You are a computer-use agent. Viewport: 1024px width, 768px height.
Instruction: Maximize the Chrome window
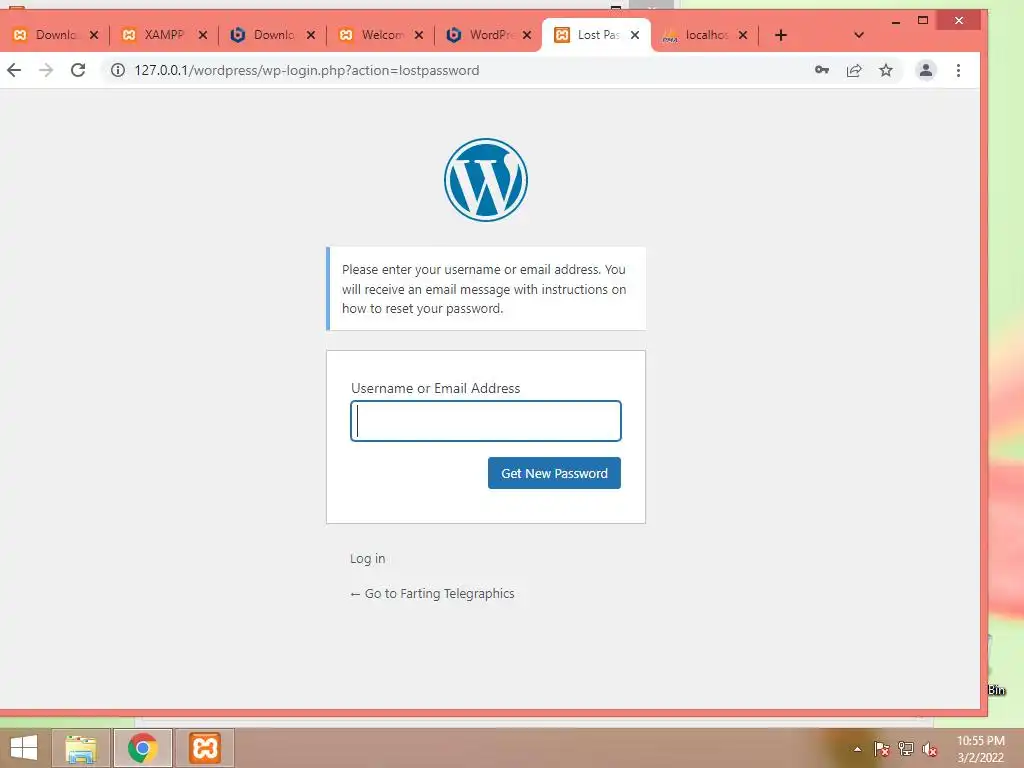click(923, 20)
